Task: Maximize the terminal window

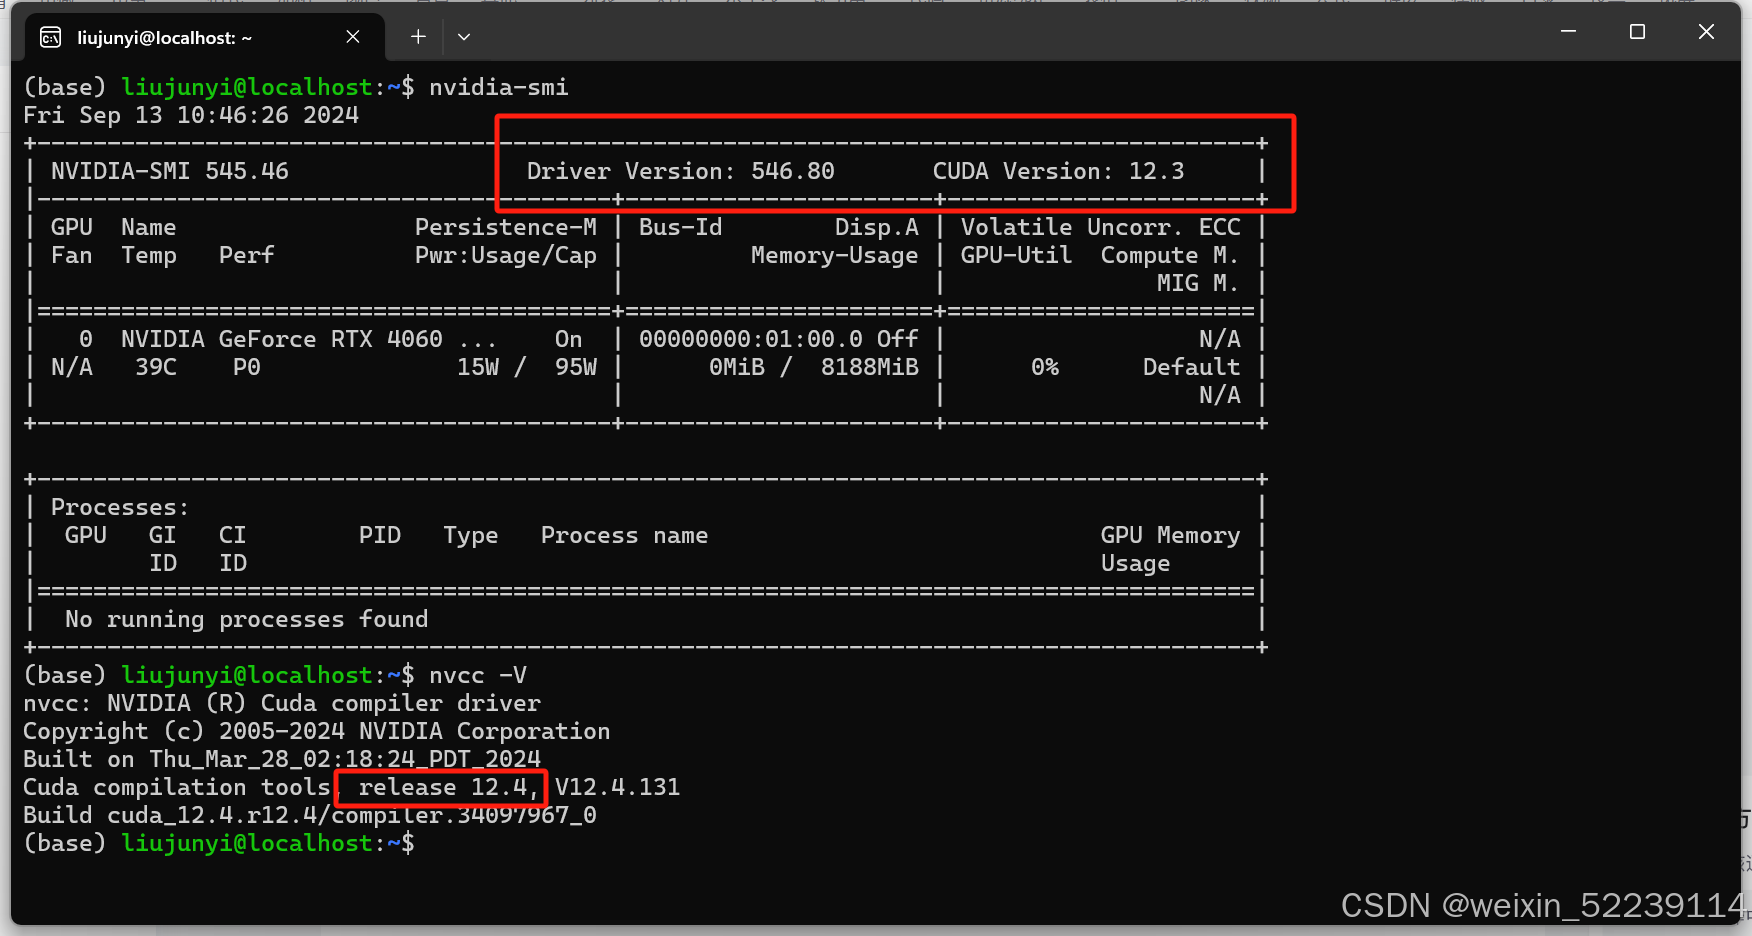Action: 1637,32
